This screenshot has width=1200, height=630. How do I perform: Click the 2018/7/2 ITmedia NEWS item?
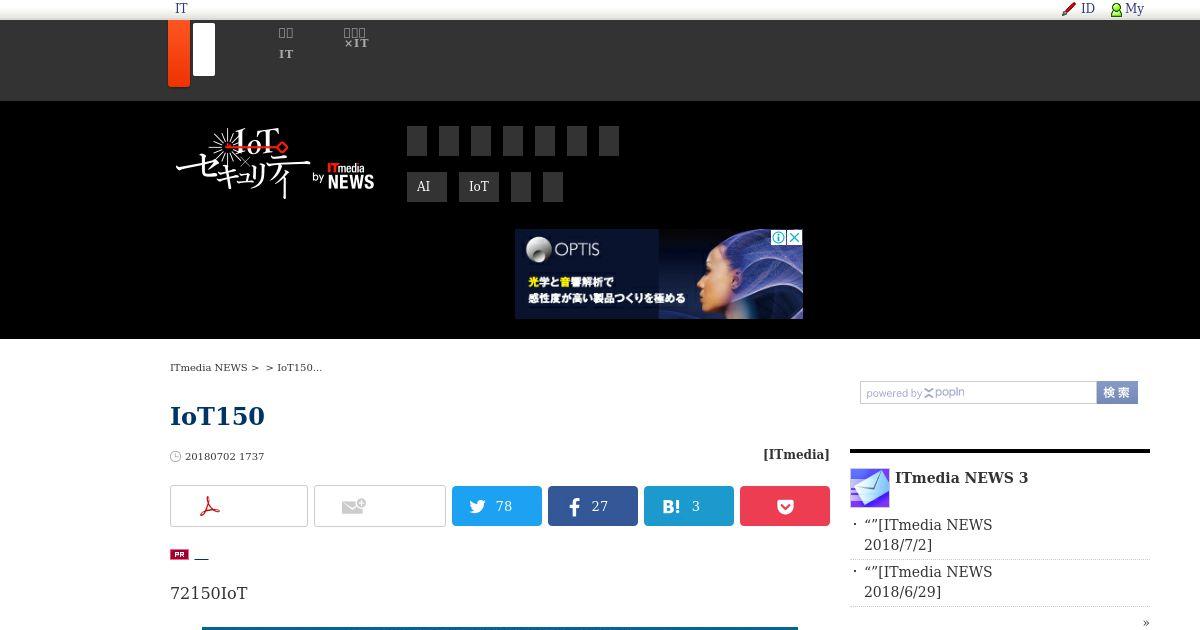click(928, 535)
